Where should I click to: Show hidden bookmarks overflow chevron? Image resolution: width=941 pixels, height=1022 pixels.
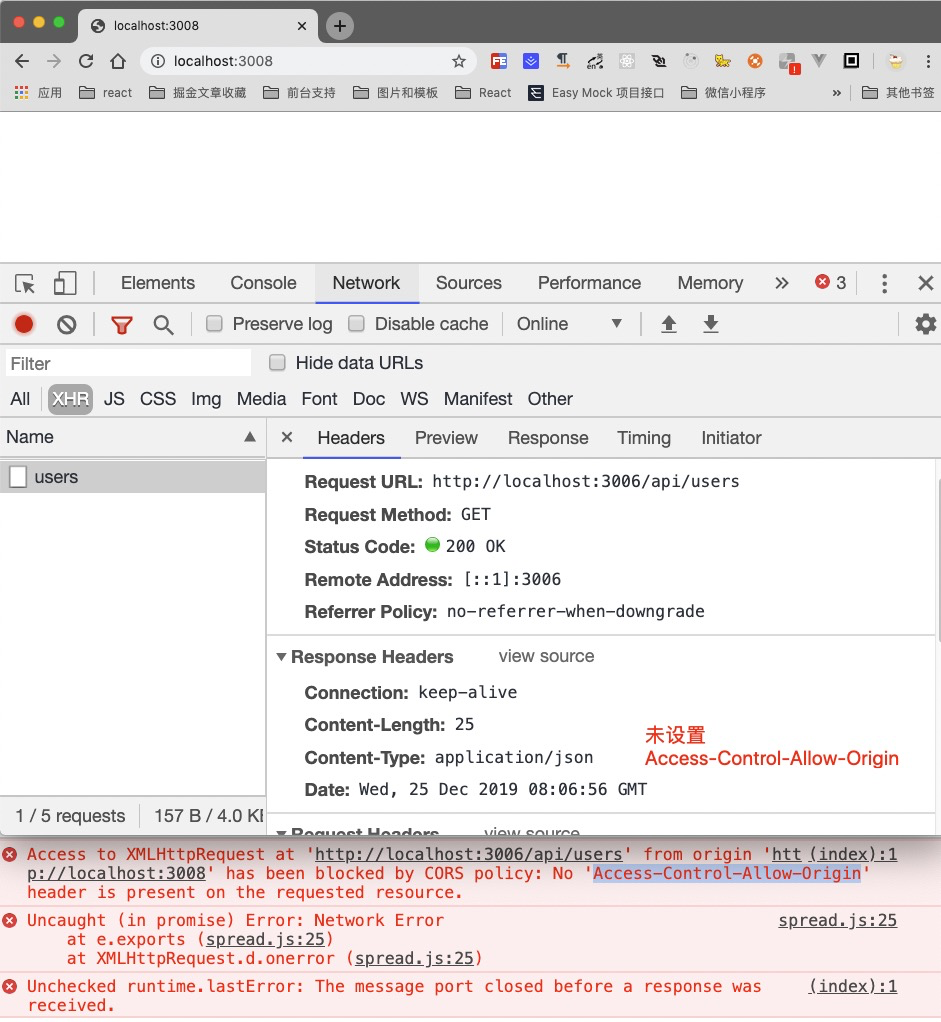[x=837, y=93]
